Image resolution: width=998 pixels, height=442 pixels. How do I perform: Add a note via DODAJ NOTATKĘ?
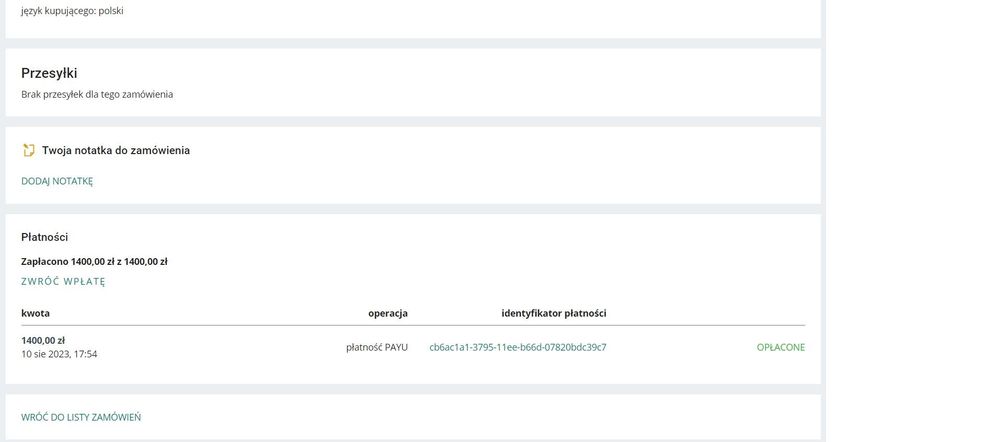57,182
